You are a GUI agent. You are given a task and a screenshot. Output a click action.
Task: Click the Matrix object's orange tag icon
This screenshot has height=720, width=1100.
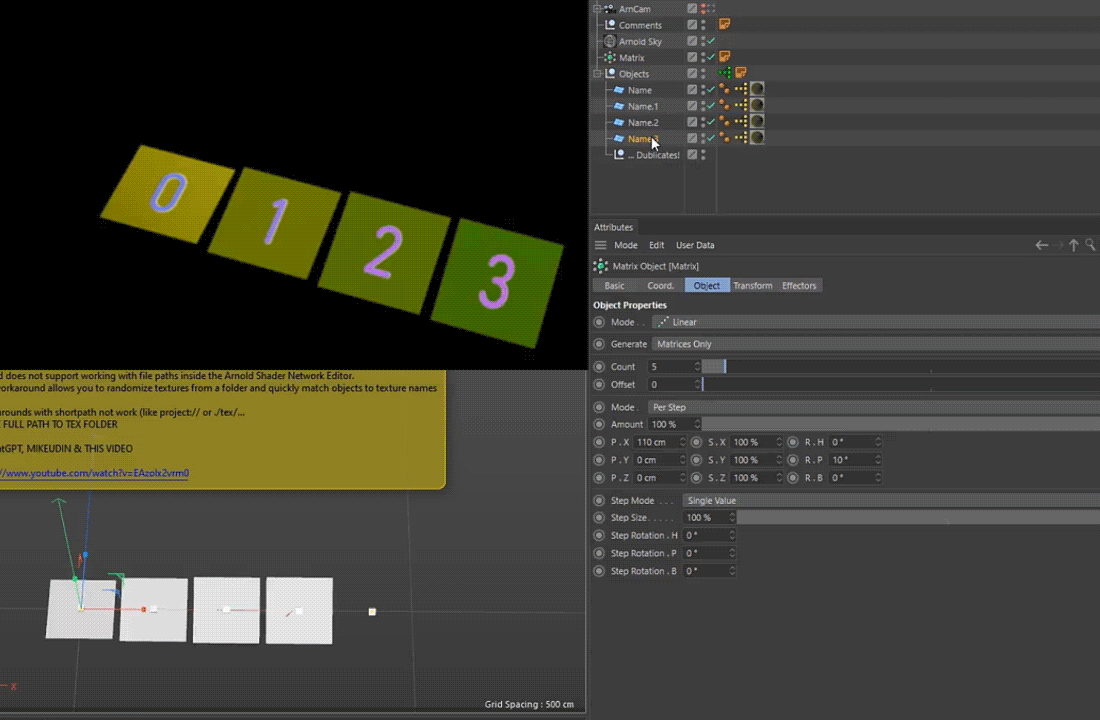click(x=724, y=57)
